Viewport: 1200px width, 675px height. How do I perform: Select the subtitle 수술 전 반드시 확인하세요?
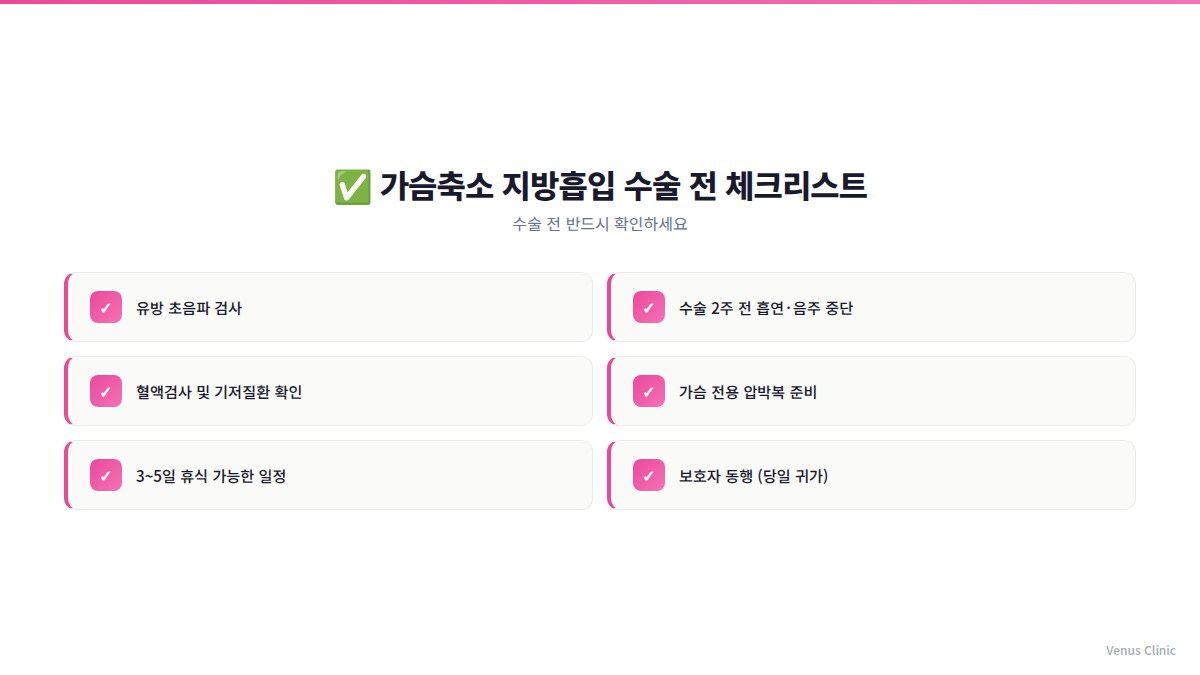(600, 224)
